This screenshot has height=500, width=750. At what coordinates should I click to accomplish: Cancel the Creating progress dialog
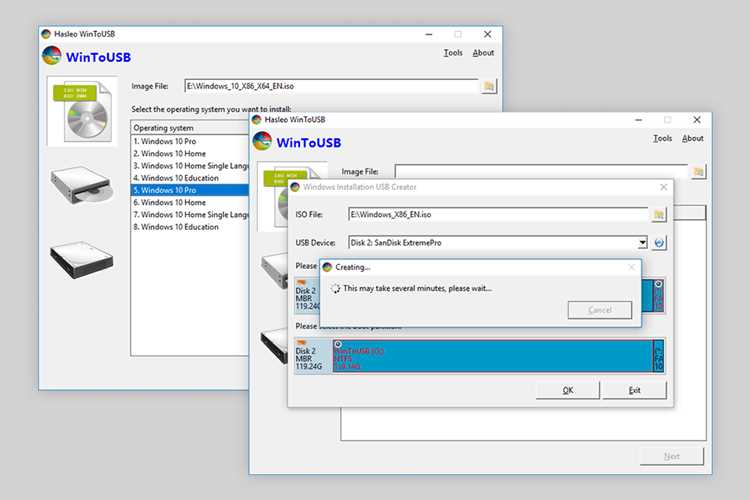pos(600,310)
